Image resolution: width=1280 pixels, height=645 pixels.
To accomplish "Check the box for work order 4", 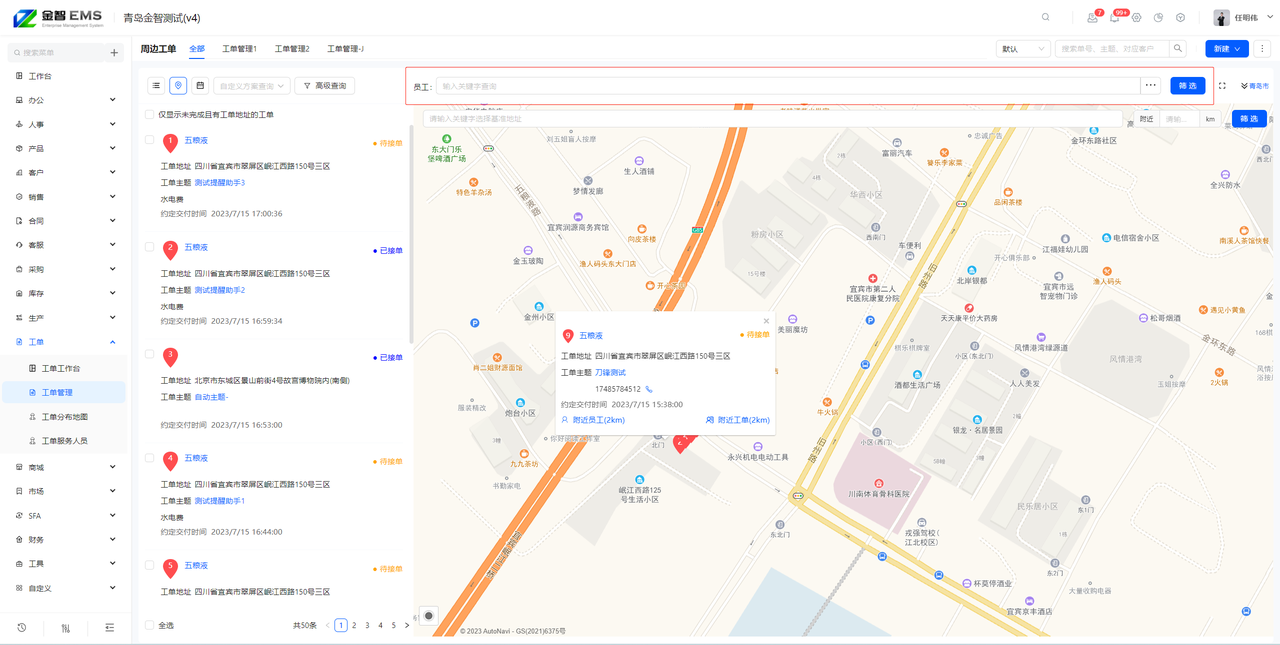I will 150,458.
